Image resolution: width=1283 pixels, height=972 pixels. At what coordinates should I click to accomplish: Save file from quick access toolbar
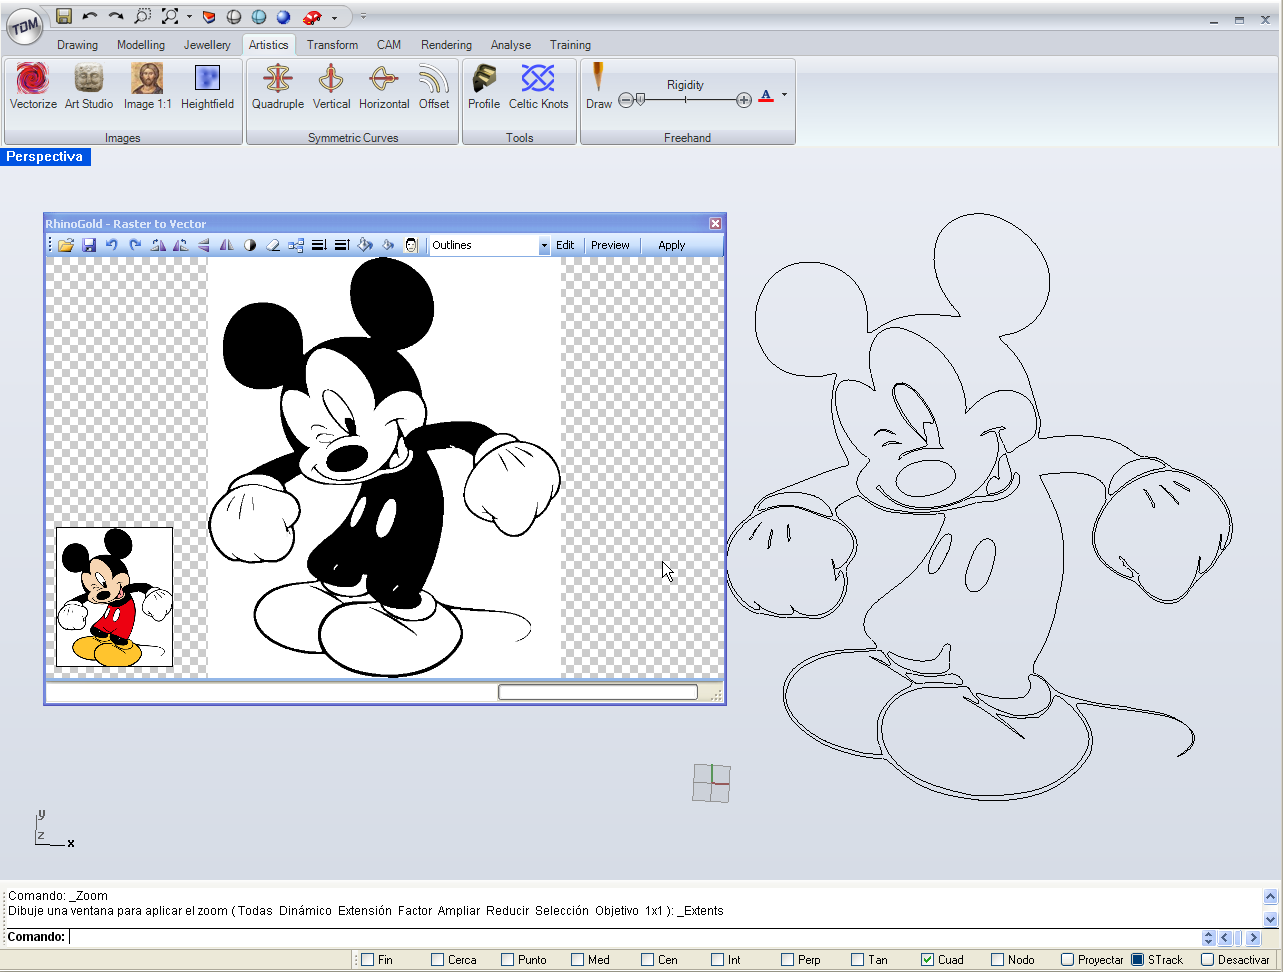[x=64, y=16]
